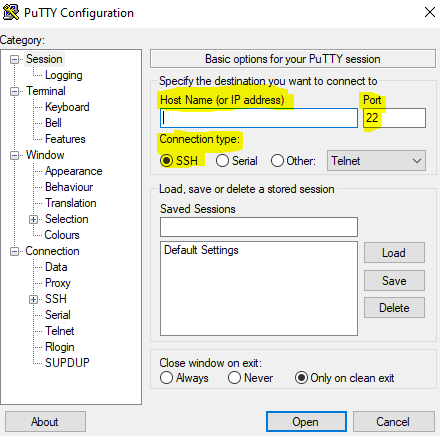Viewport: 440px width, 436px height.
Task: Open the Colours settings category
Action: pyautogui.click(x=62, y=235)
